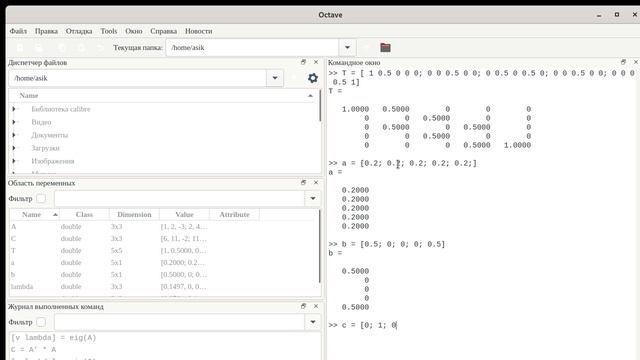Sort files by the Name column header
The height and width of the screenshot is (360, 640).
162,96
